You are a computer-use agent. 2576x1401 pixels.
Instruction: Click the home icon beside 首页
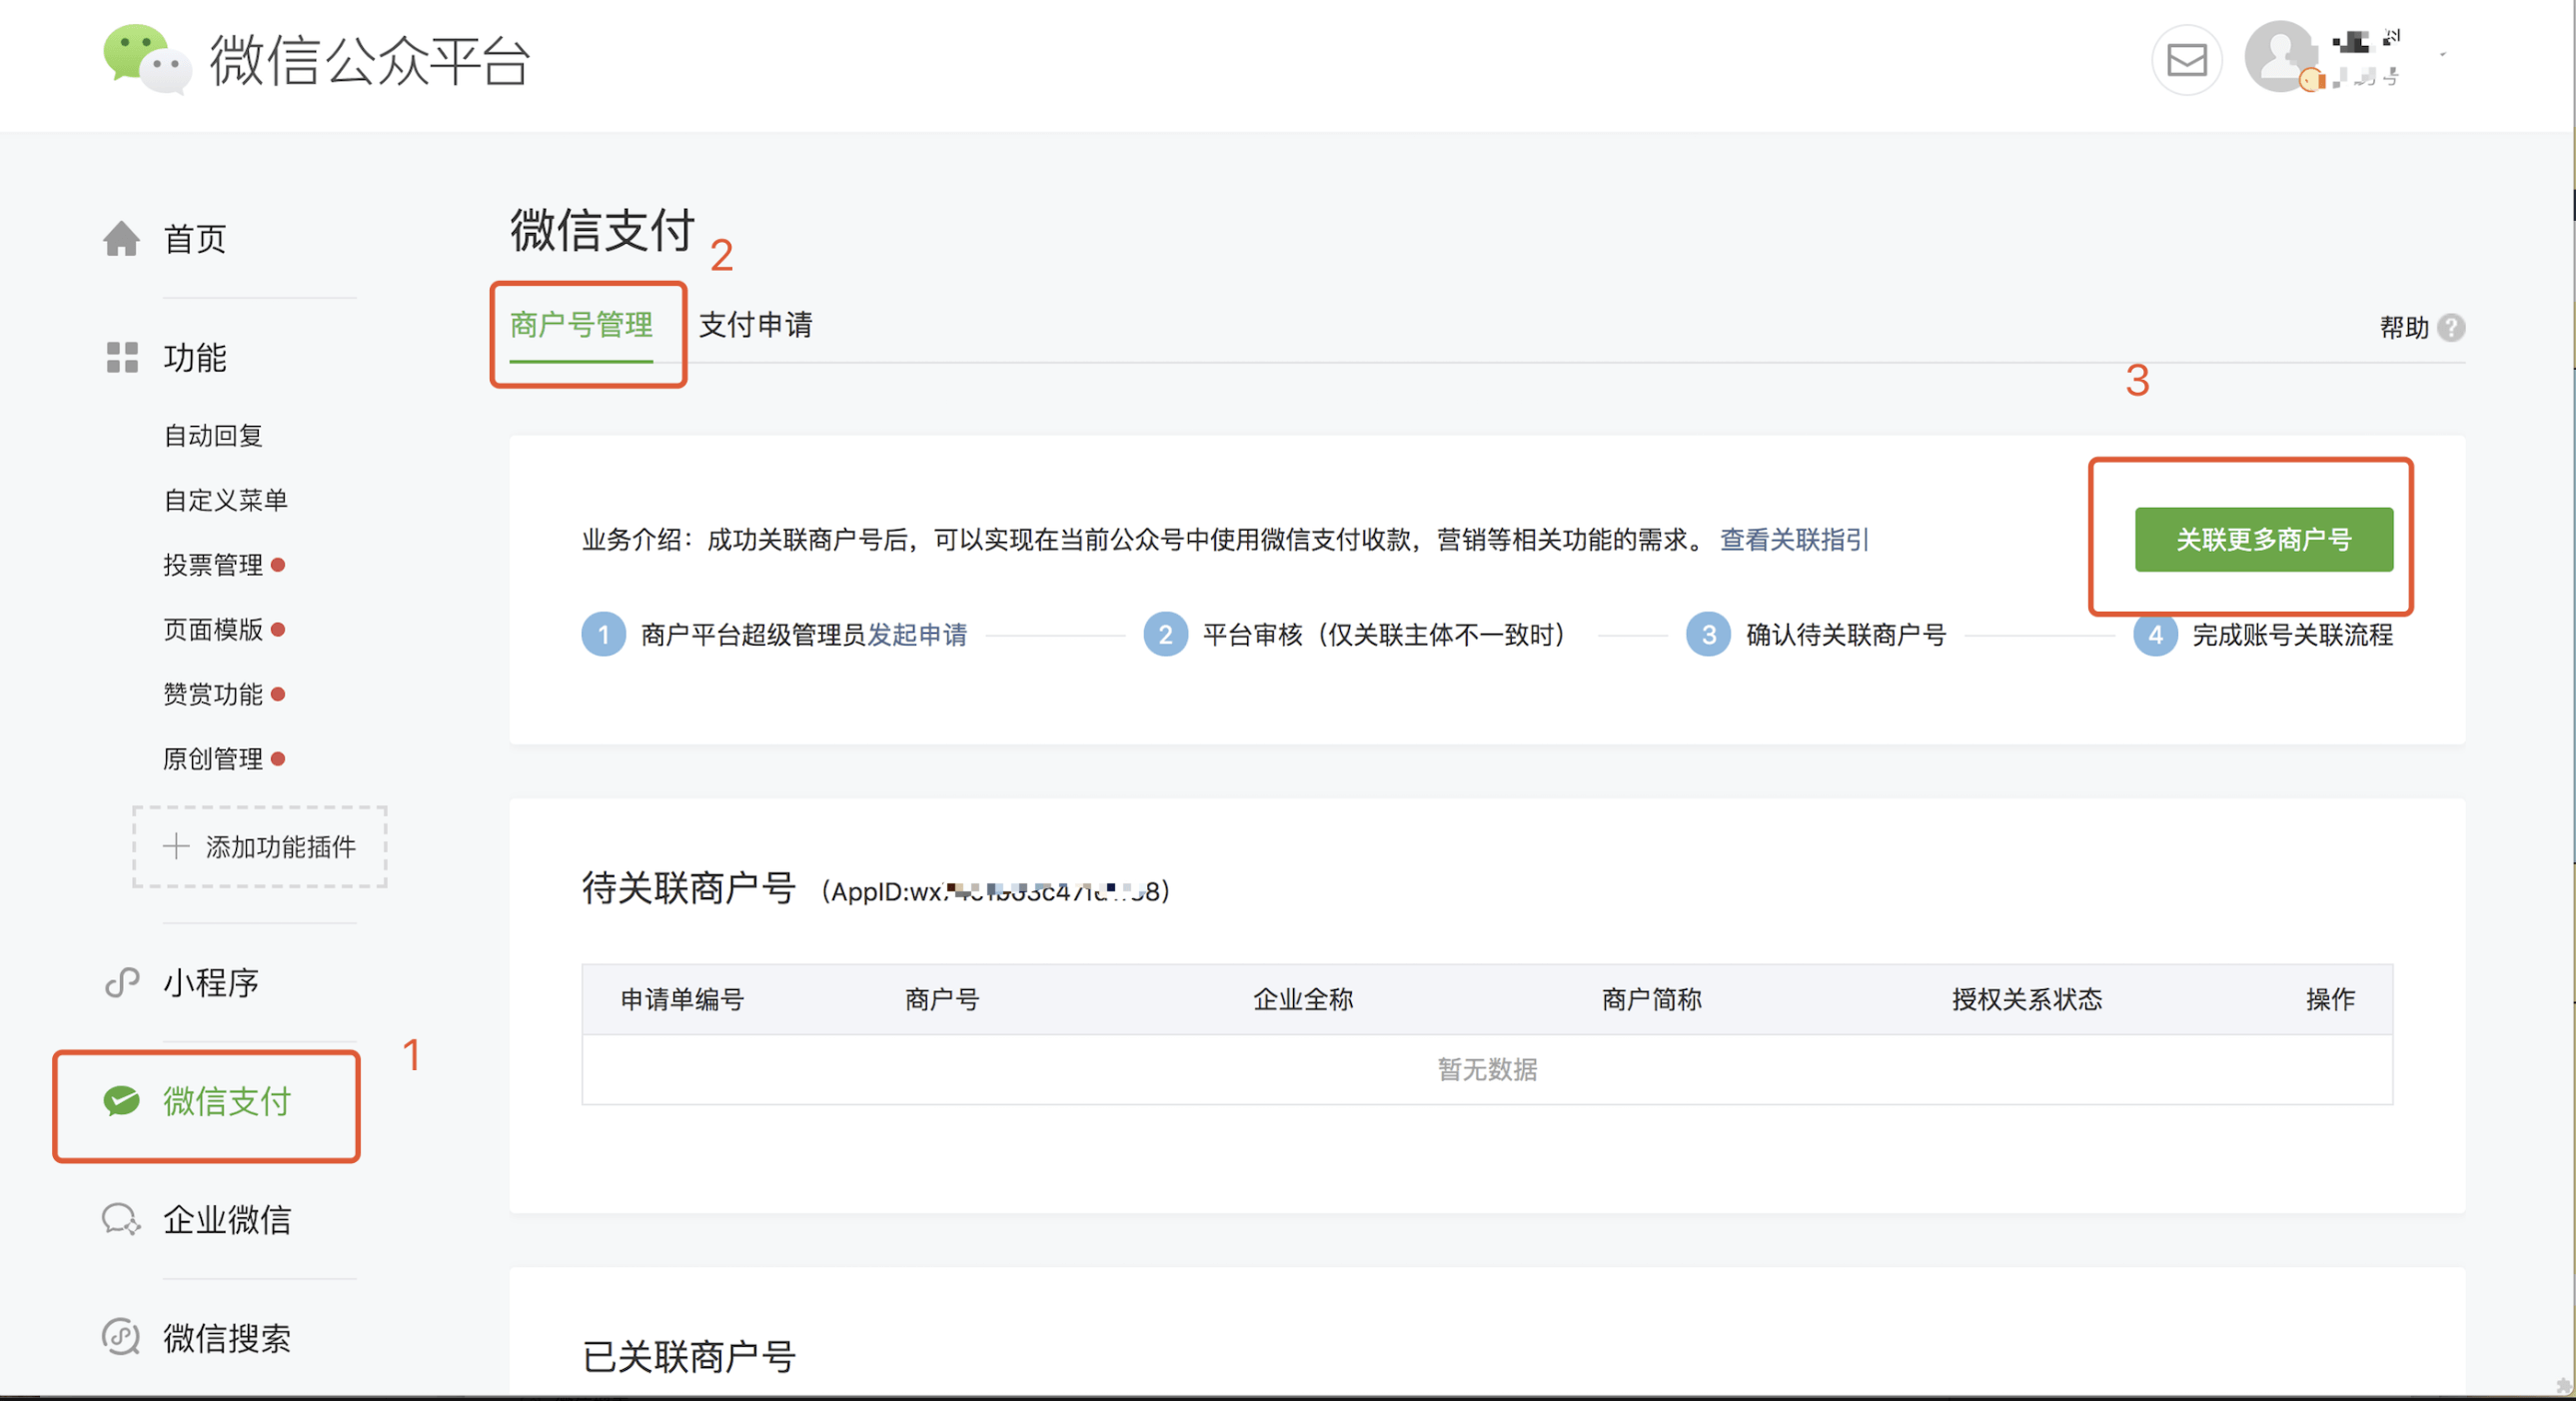point(121,239)
